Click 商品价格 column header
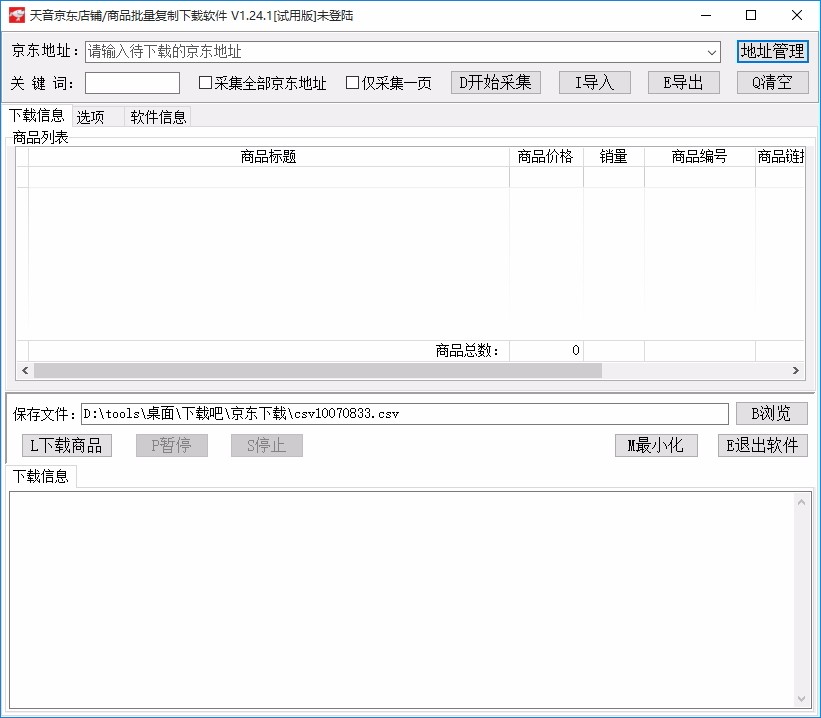 [x=546, y=157]
